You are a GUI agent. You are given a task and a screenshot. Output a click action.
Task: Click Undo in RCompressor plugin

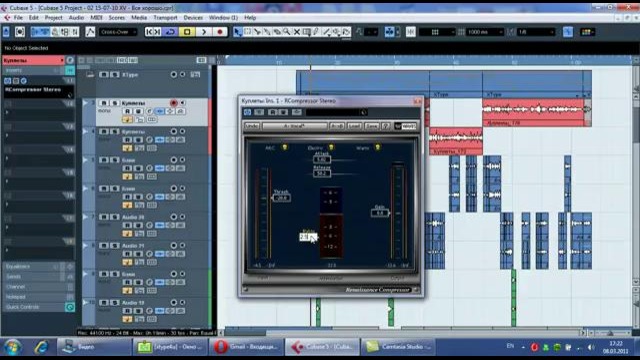pyautogui.click(x=252, y=126)
